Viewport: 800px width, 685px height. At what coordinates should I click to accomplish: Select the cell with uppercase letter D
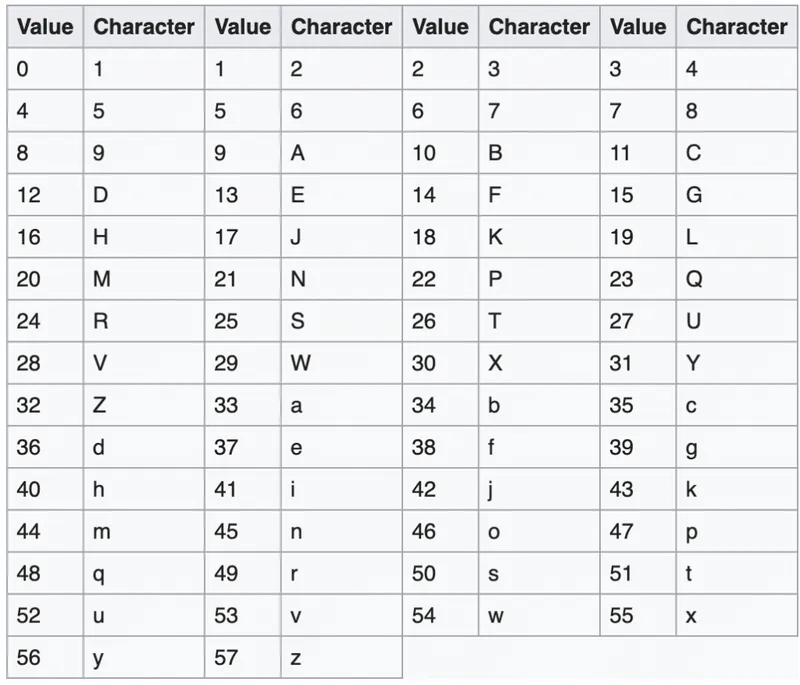[x=144, y=195]
